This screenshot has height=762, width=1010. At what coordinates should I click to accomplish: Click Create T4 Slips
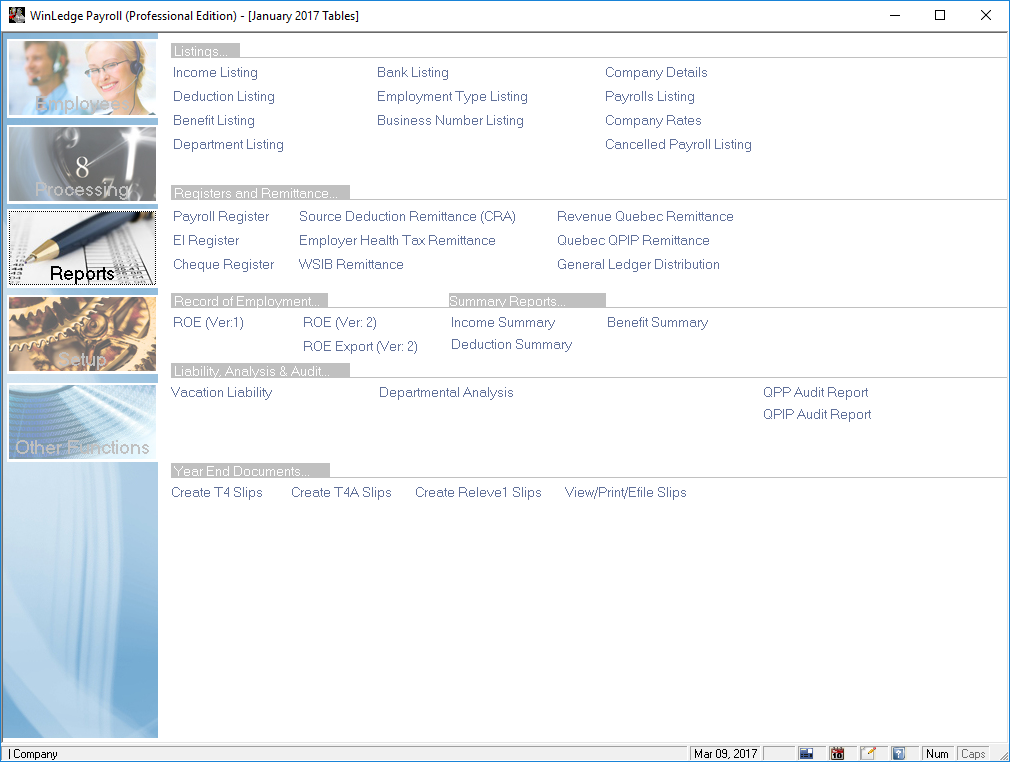217,493
